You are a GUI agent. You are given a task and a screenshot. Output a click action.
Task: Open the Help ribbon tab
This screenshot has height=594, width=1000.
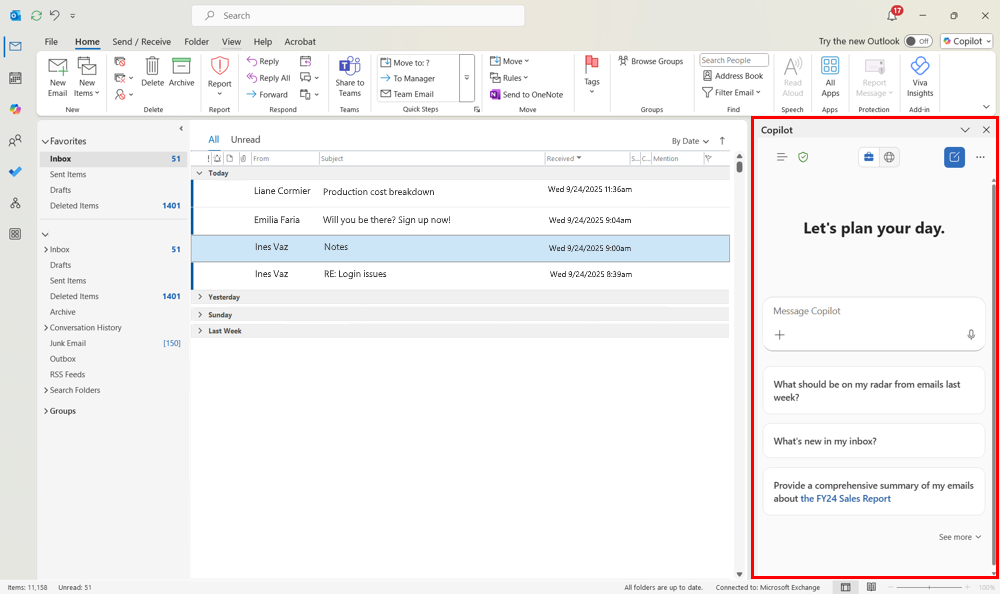(x=263, y=41)
